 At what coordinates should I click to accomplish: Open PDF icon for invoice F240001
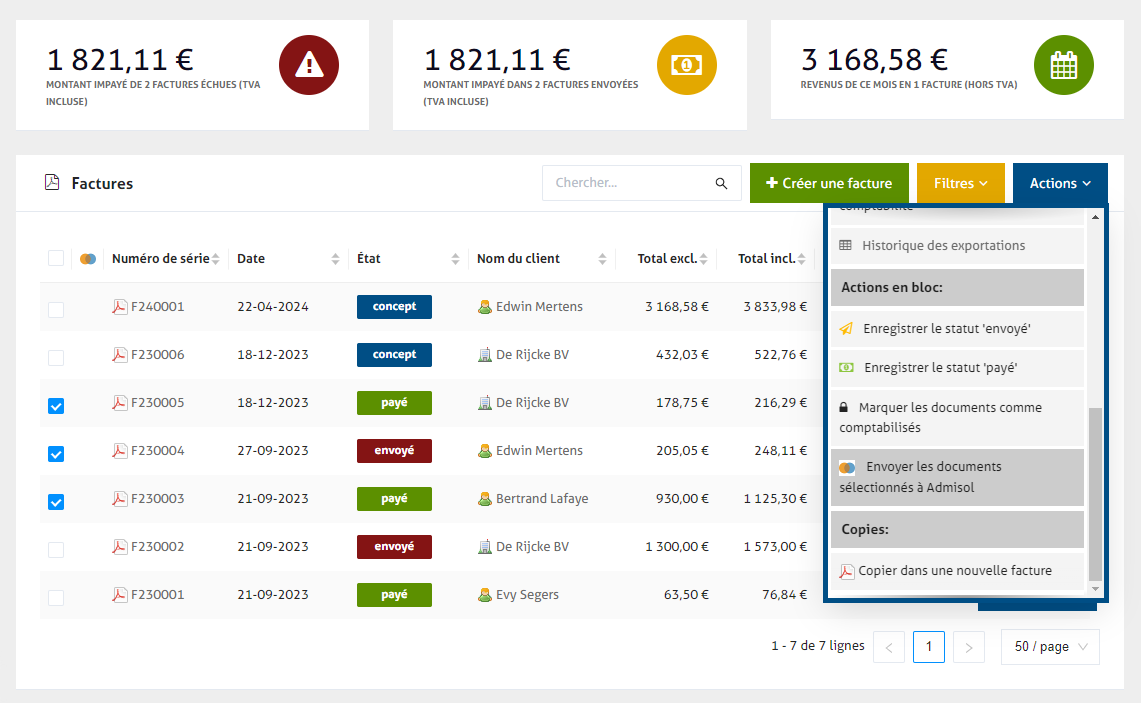click(120, 307)
